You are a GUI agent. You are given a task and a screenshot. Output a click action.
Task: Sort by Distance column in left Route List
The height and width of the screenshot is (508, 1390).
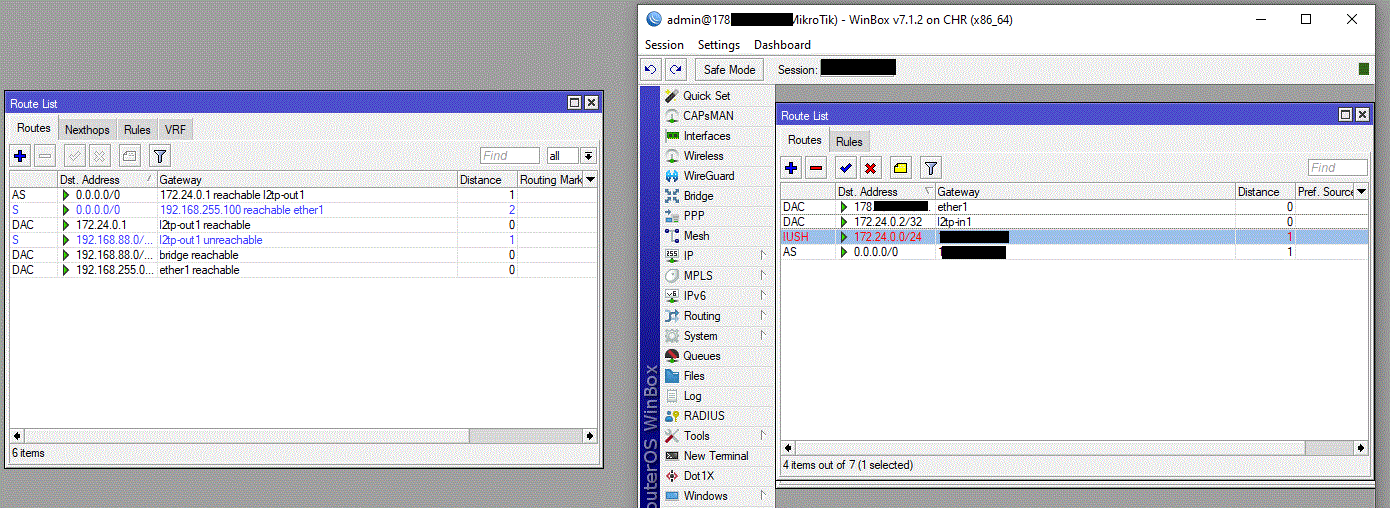click(487, 180)
